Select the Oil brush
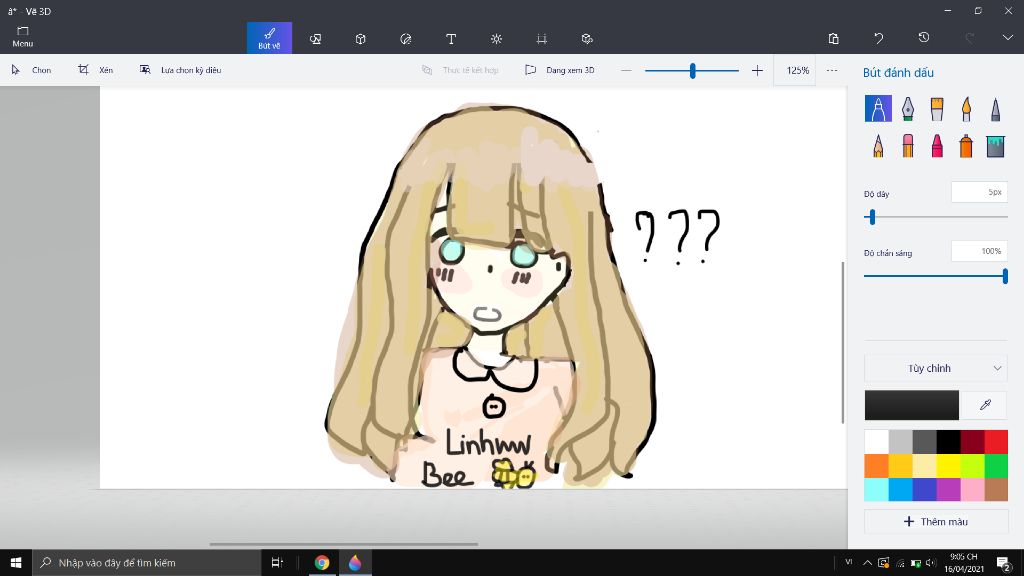The height and width of the screenshot is (576, 1024). pos(936,108)
